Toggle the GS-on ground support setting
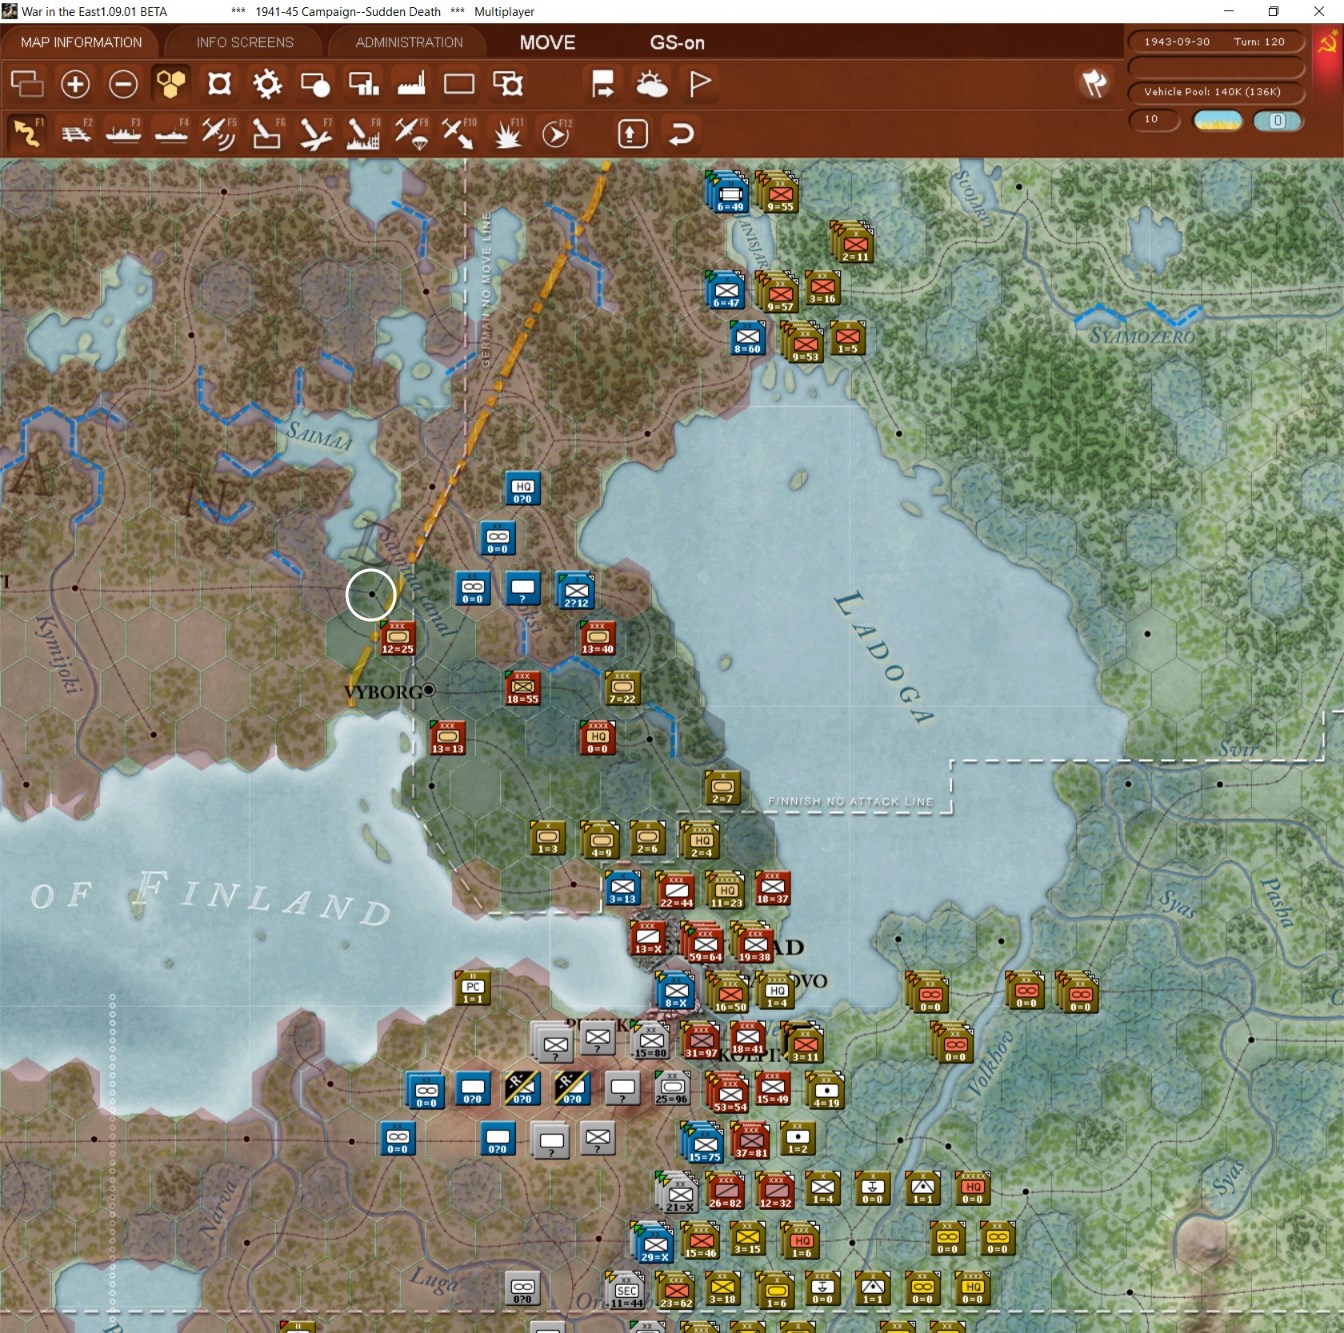 677,43
